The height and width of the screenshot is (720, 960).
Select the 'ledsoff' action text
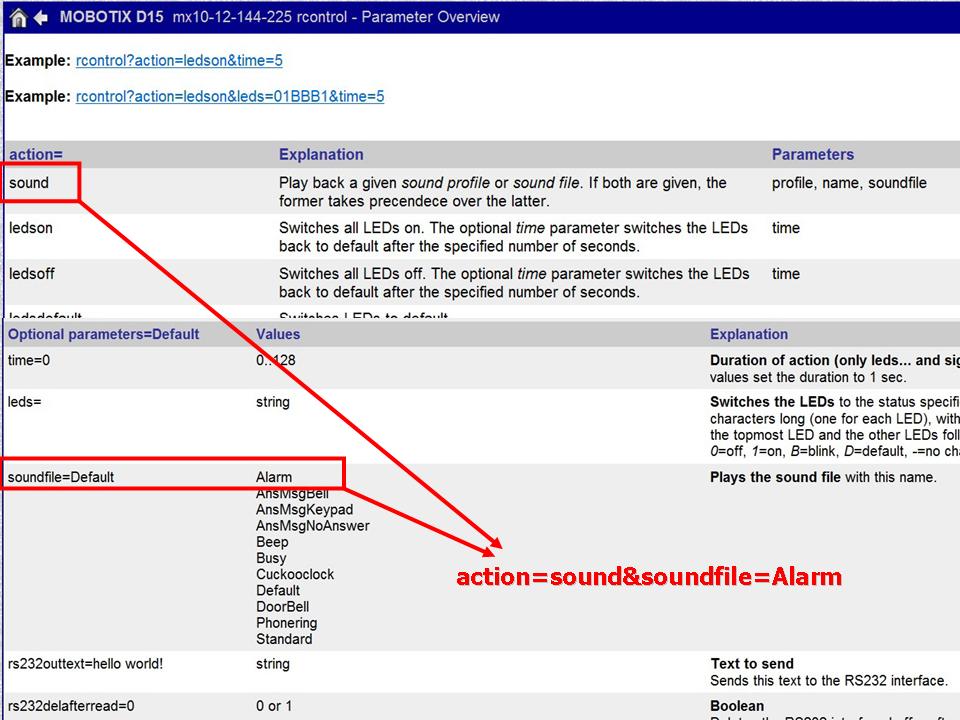point(31,274)
